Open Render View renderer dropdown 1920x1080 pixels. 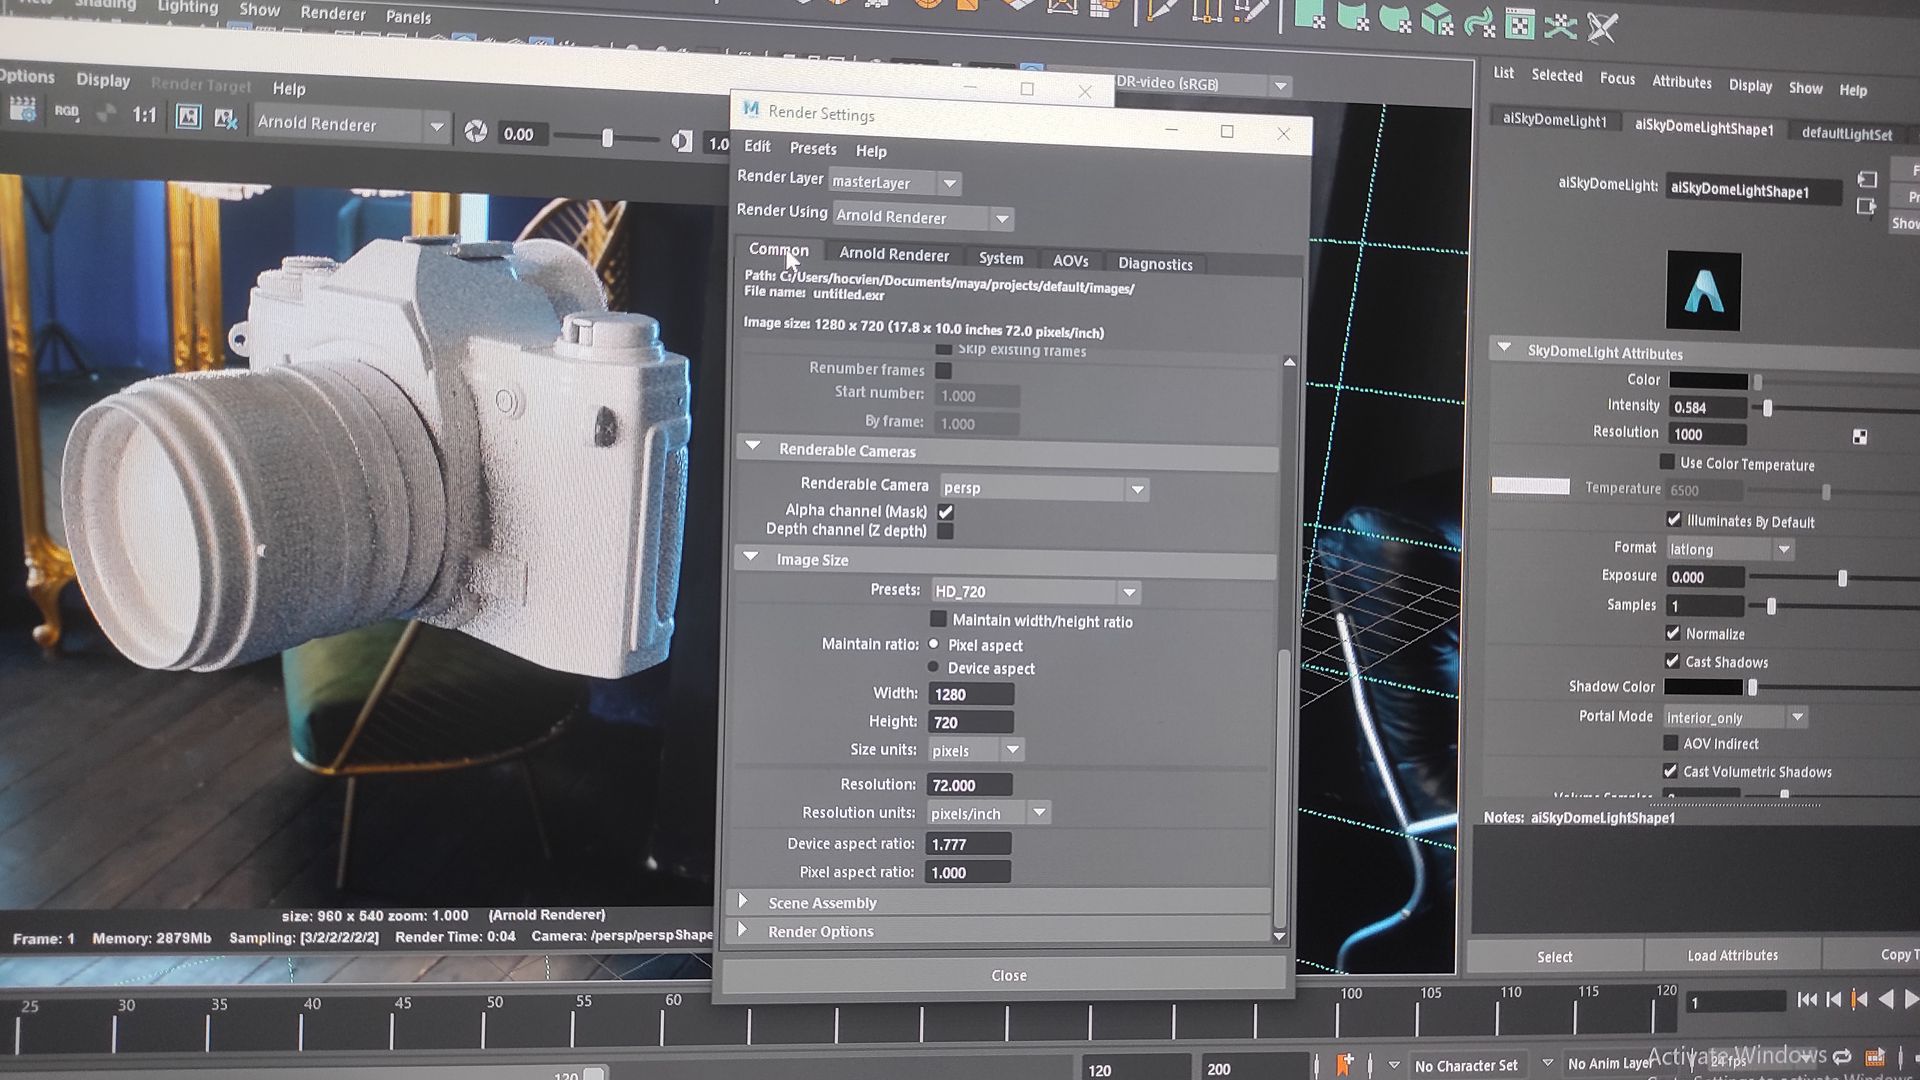(x=350, y=125)
